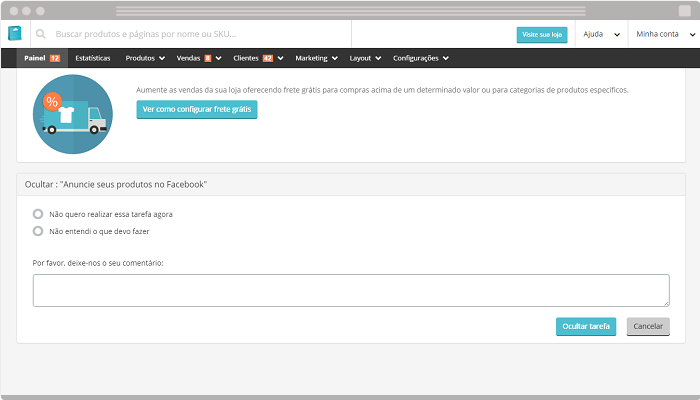Screen dimensions: 700x400
Task: Select "Não entendi o que devo fazer"
Action: tap(38, 231)
